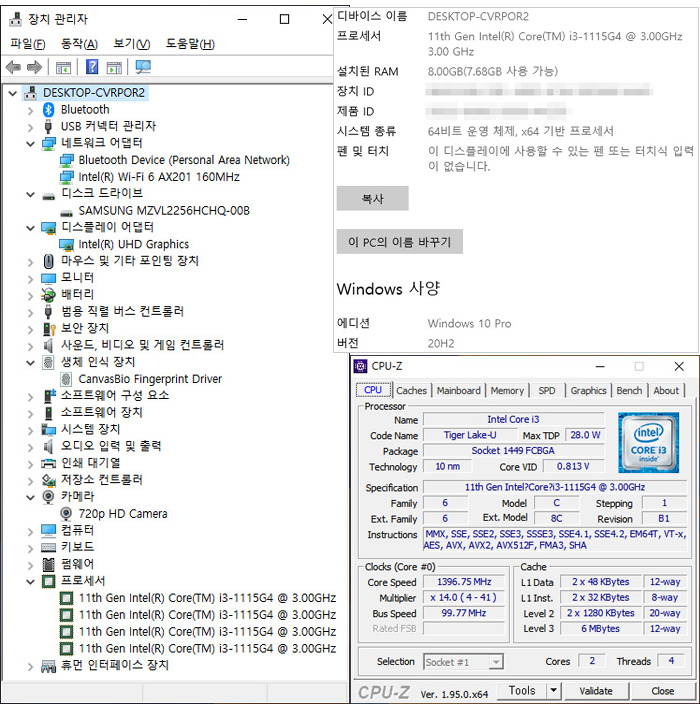Open the 도움말(H) menu
Viewport: 700px width, 709px height.
coord(190,43)
